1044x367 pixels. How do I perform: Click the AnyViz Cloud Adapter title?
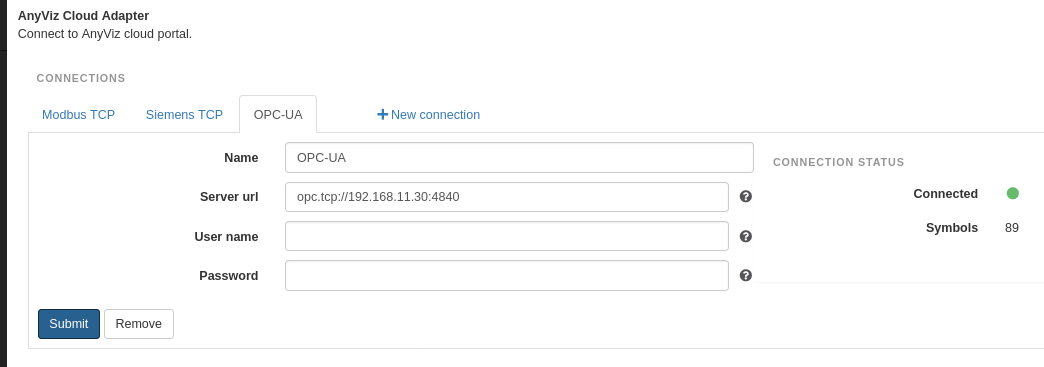click(x=83, y=16)
